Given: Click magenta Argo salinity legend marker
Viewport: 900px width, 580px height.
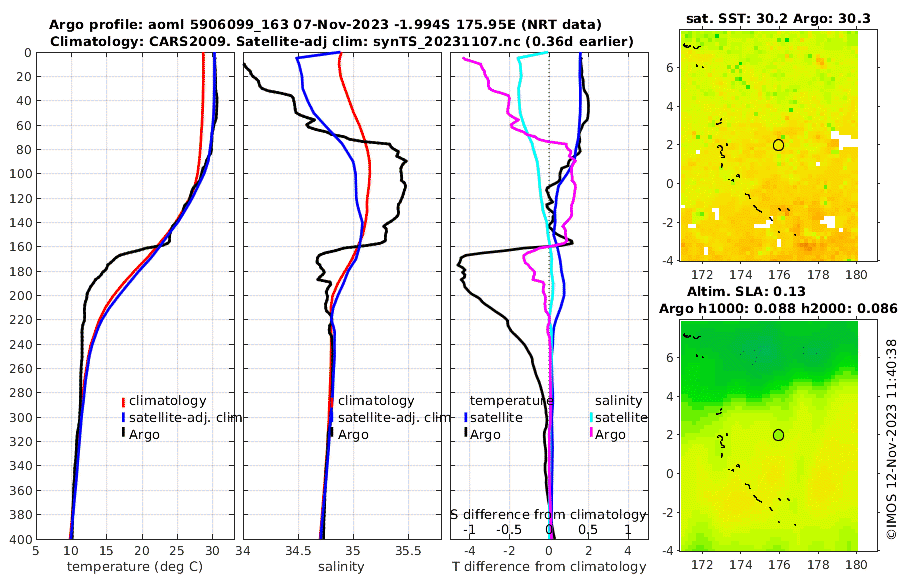Looking at the screenshot, I should point(592,434).
